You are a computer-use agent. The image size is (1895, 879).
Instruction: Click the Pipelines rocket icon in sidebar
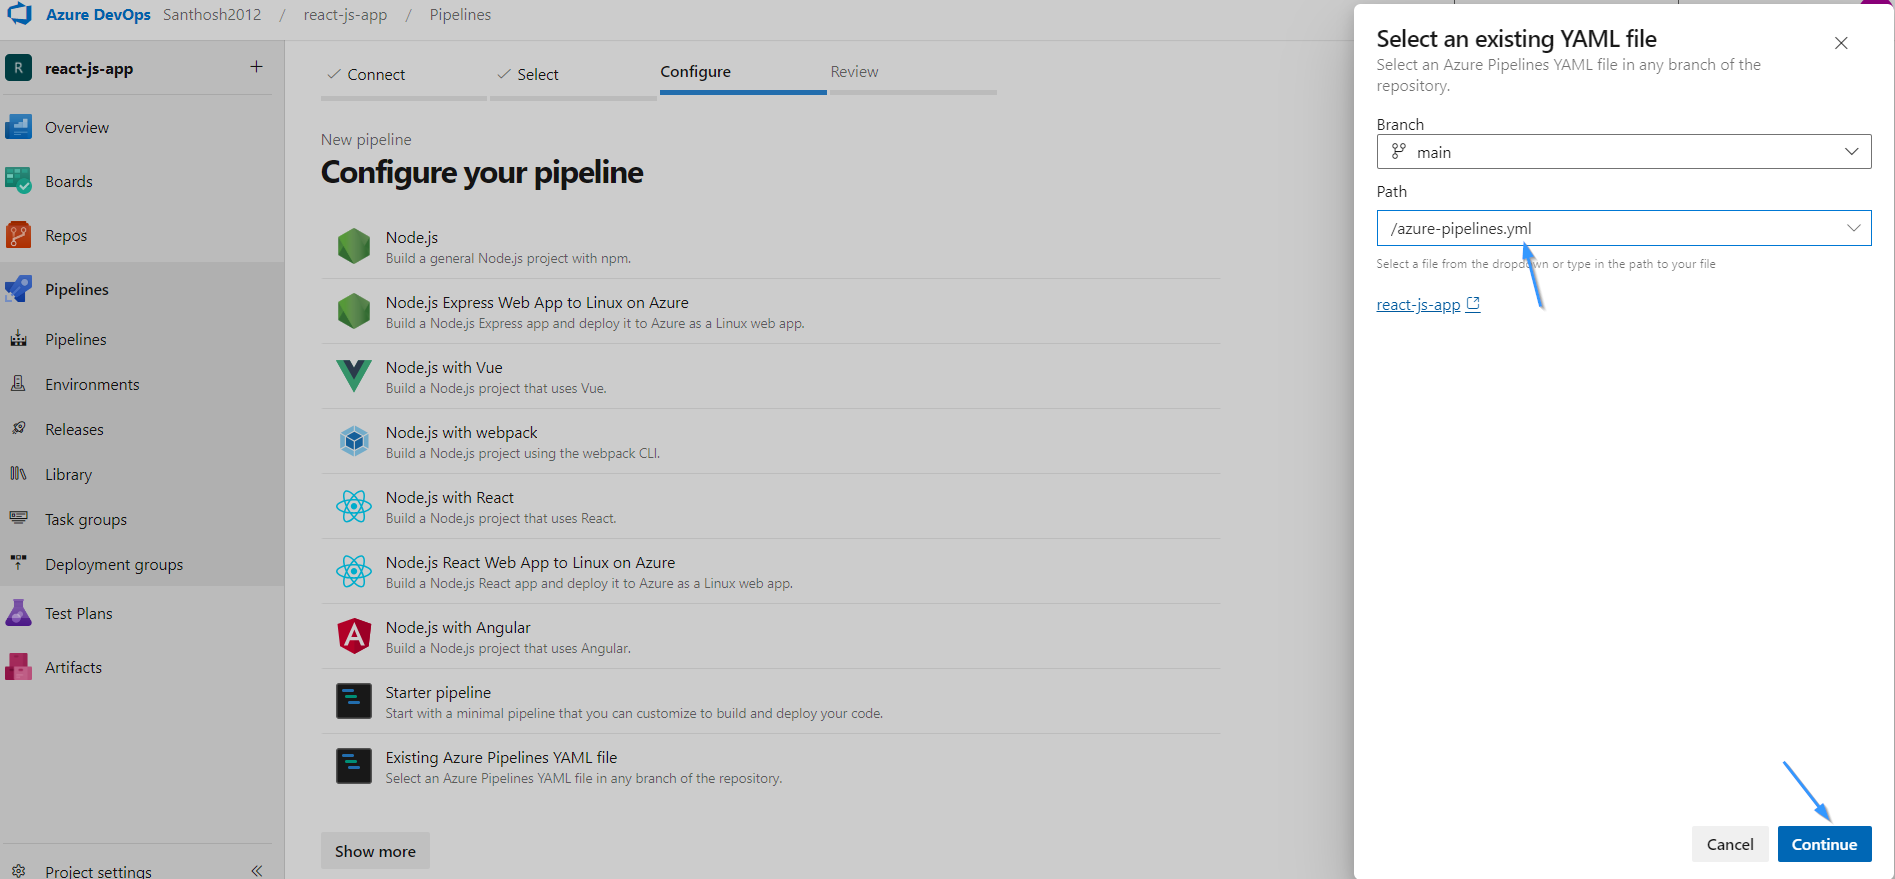pyautogui.click(x=18, y=289)
